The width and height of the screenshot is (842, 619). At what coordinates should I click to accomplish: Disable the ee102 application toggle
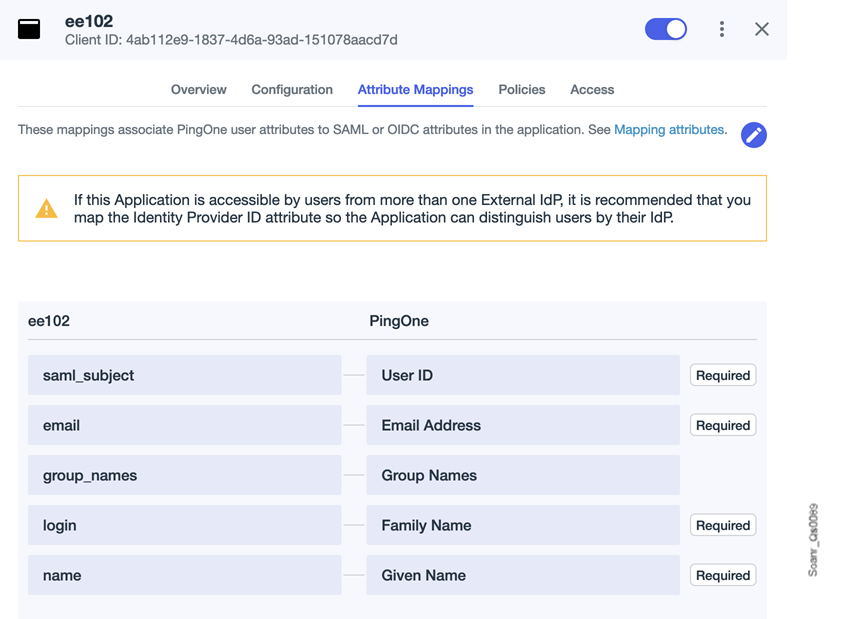pos(666,29)
